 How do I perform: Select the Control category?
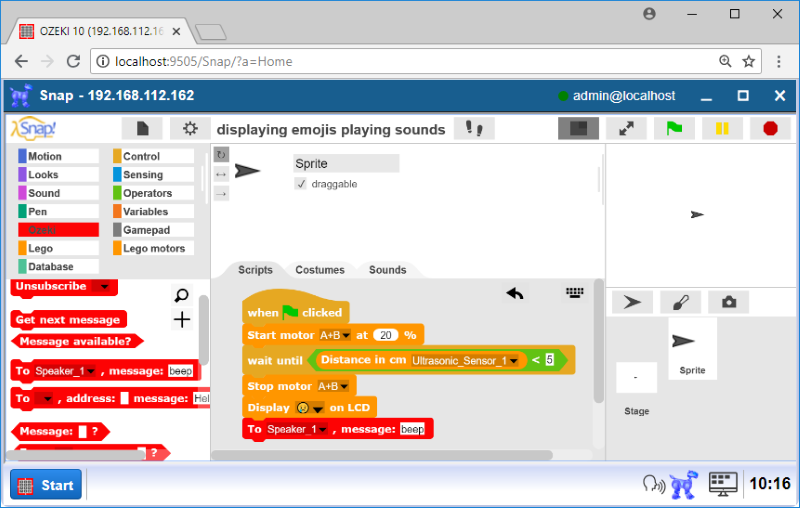(x=153, y=156)
